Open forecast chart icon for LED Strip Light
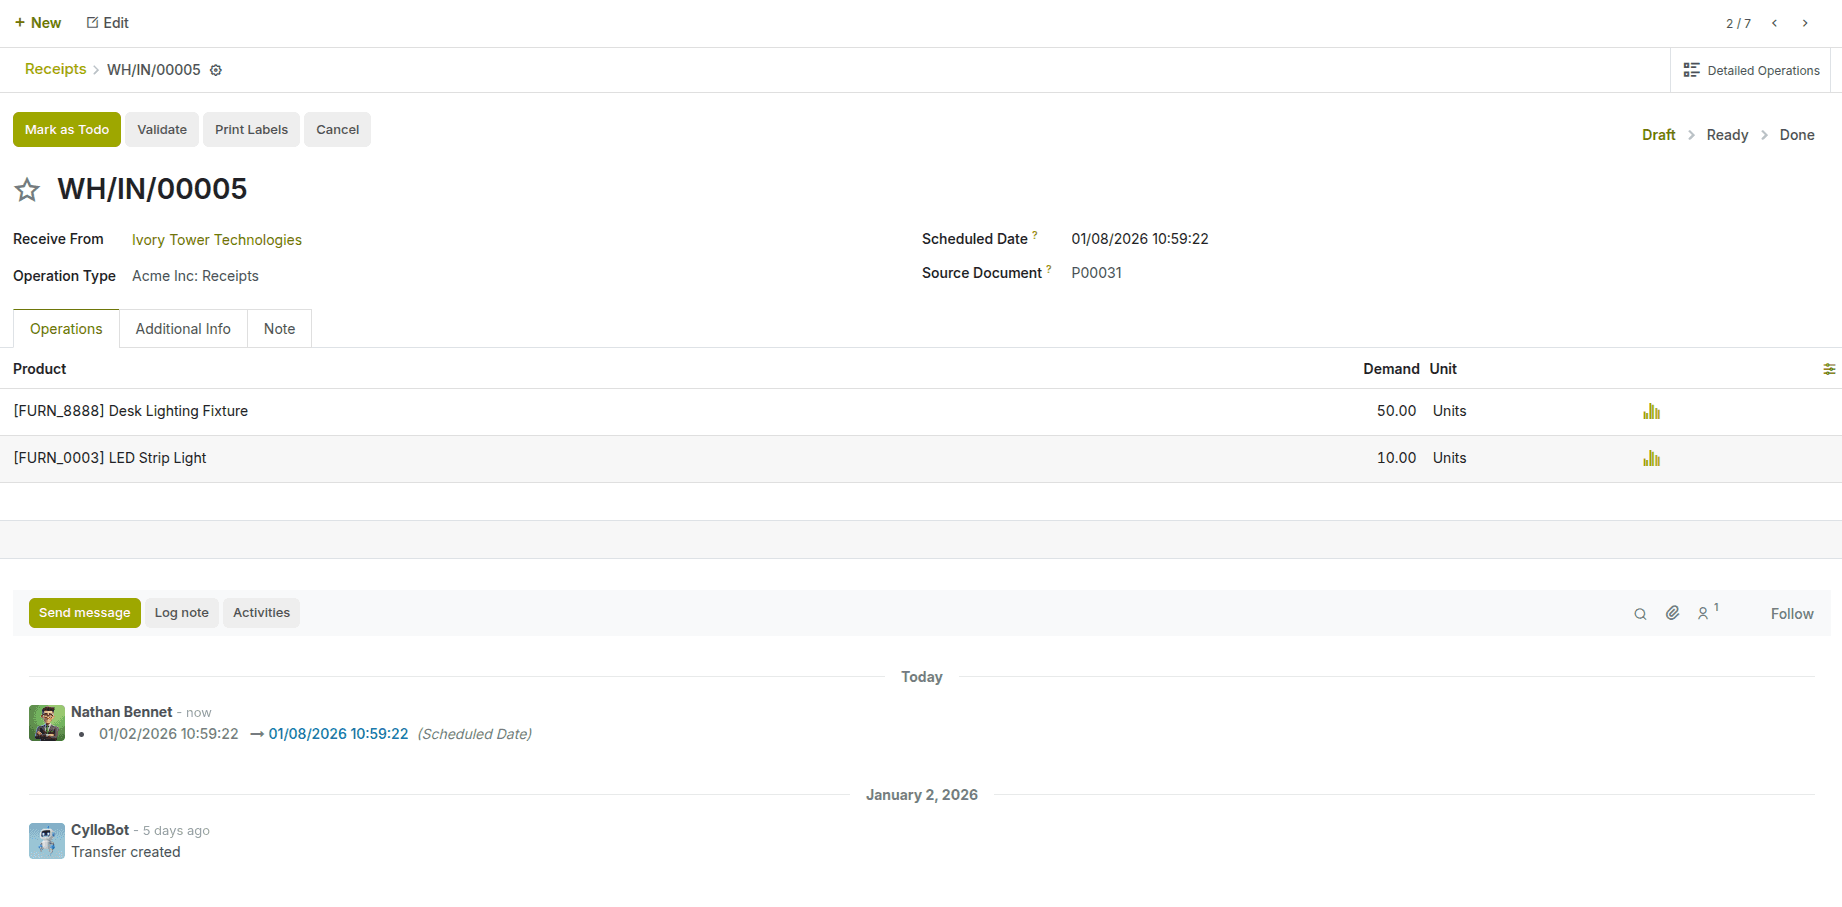Viewport: 1842px width, 907px height. point(1651,459)
